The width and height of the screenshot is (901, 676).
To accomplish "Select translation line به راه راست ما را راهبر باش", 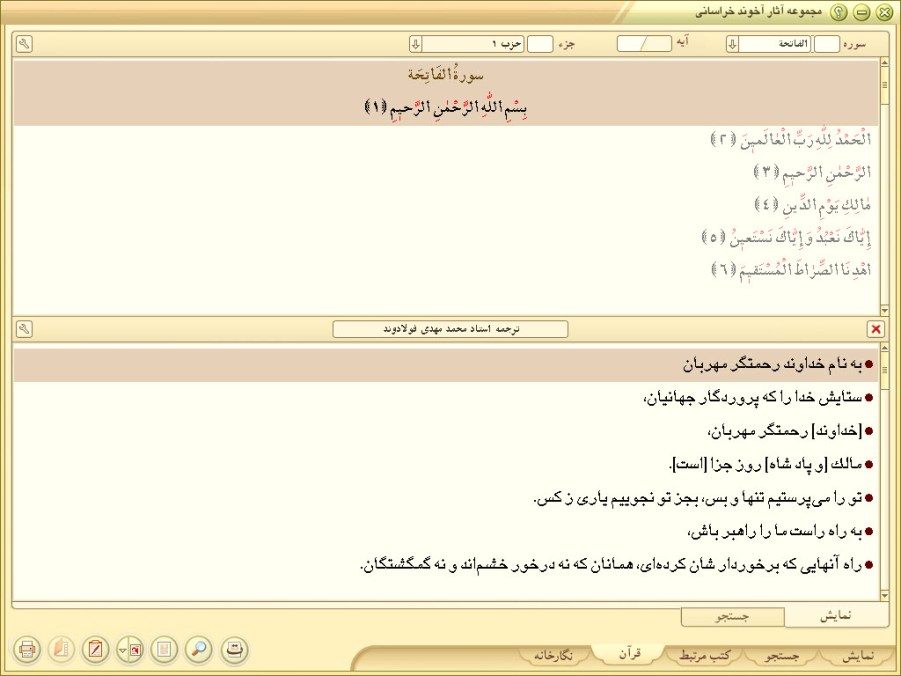I will point(775,532).
